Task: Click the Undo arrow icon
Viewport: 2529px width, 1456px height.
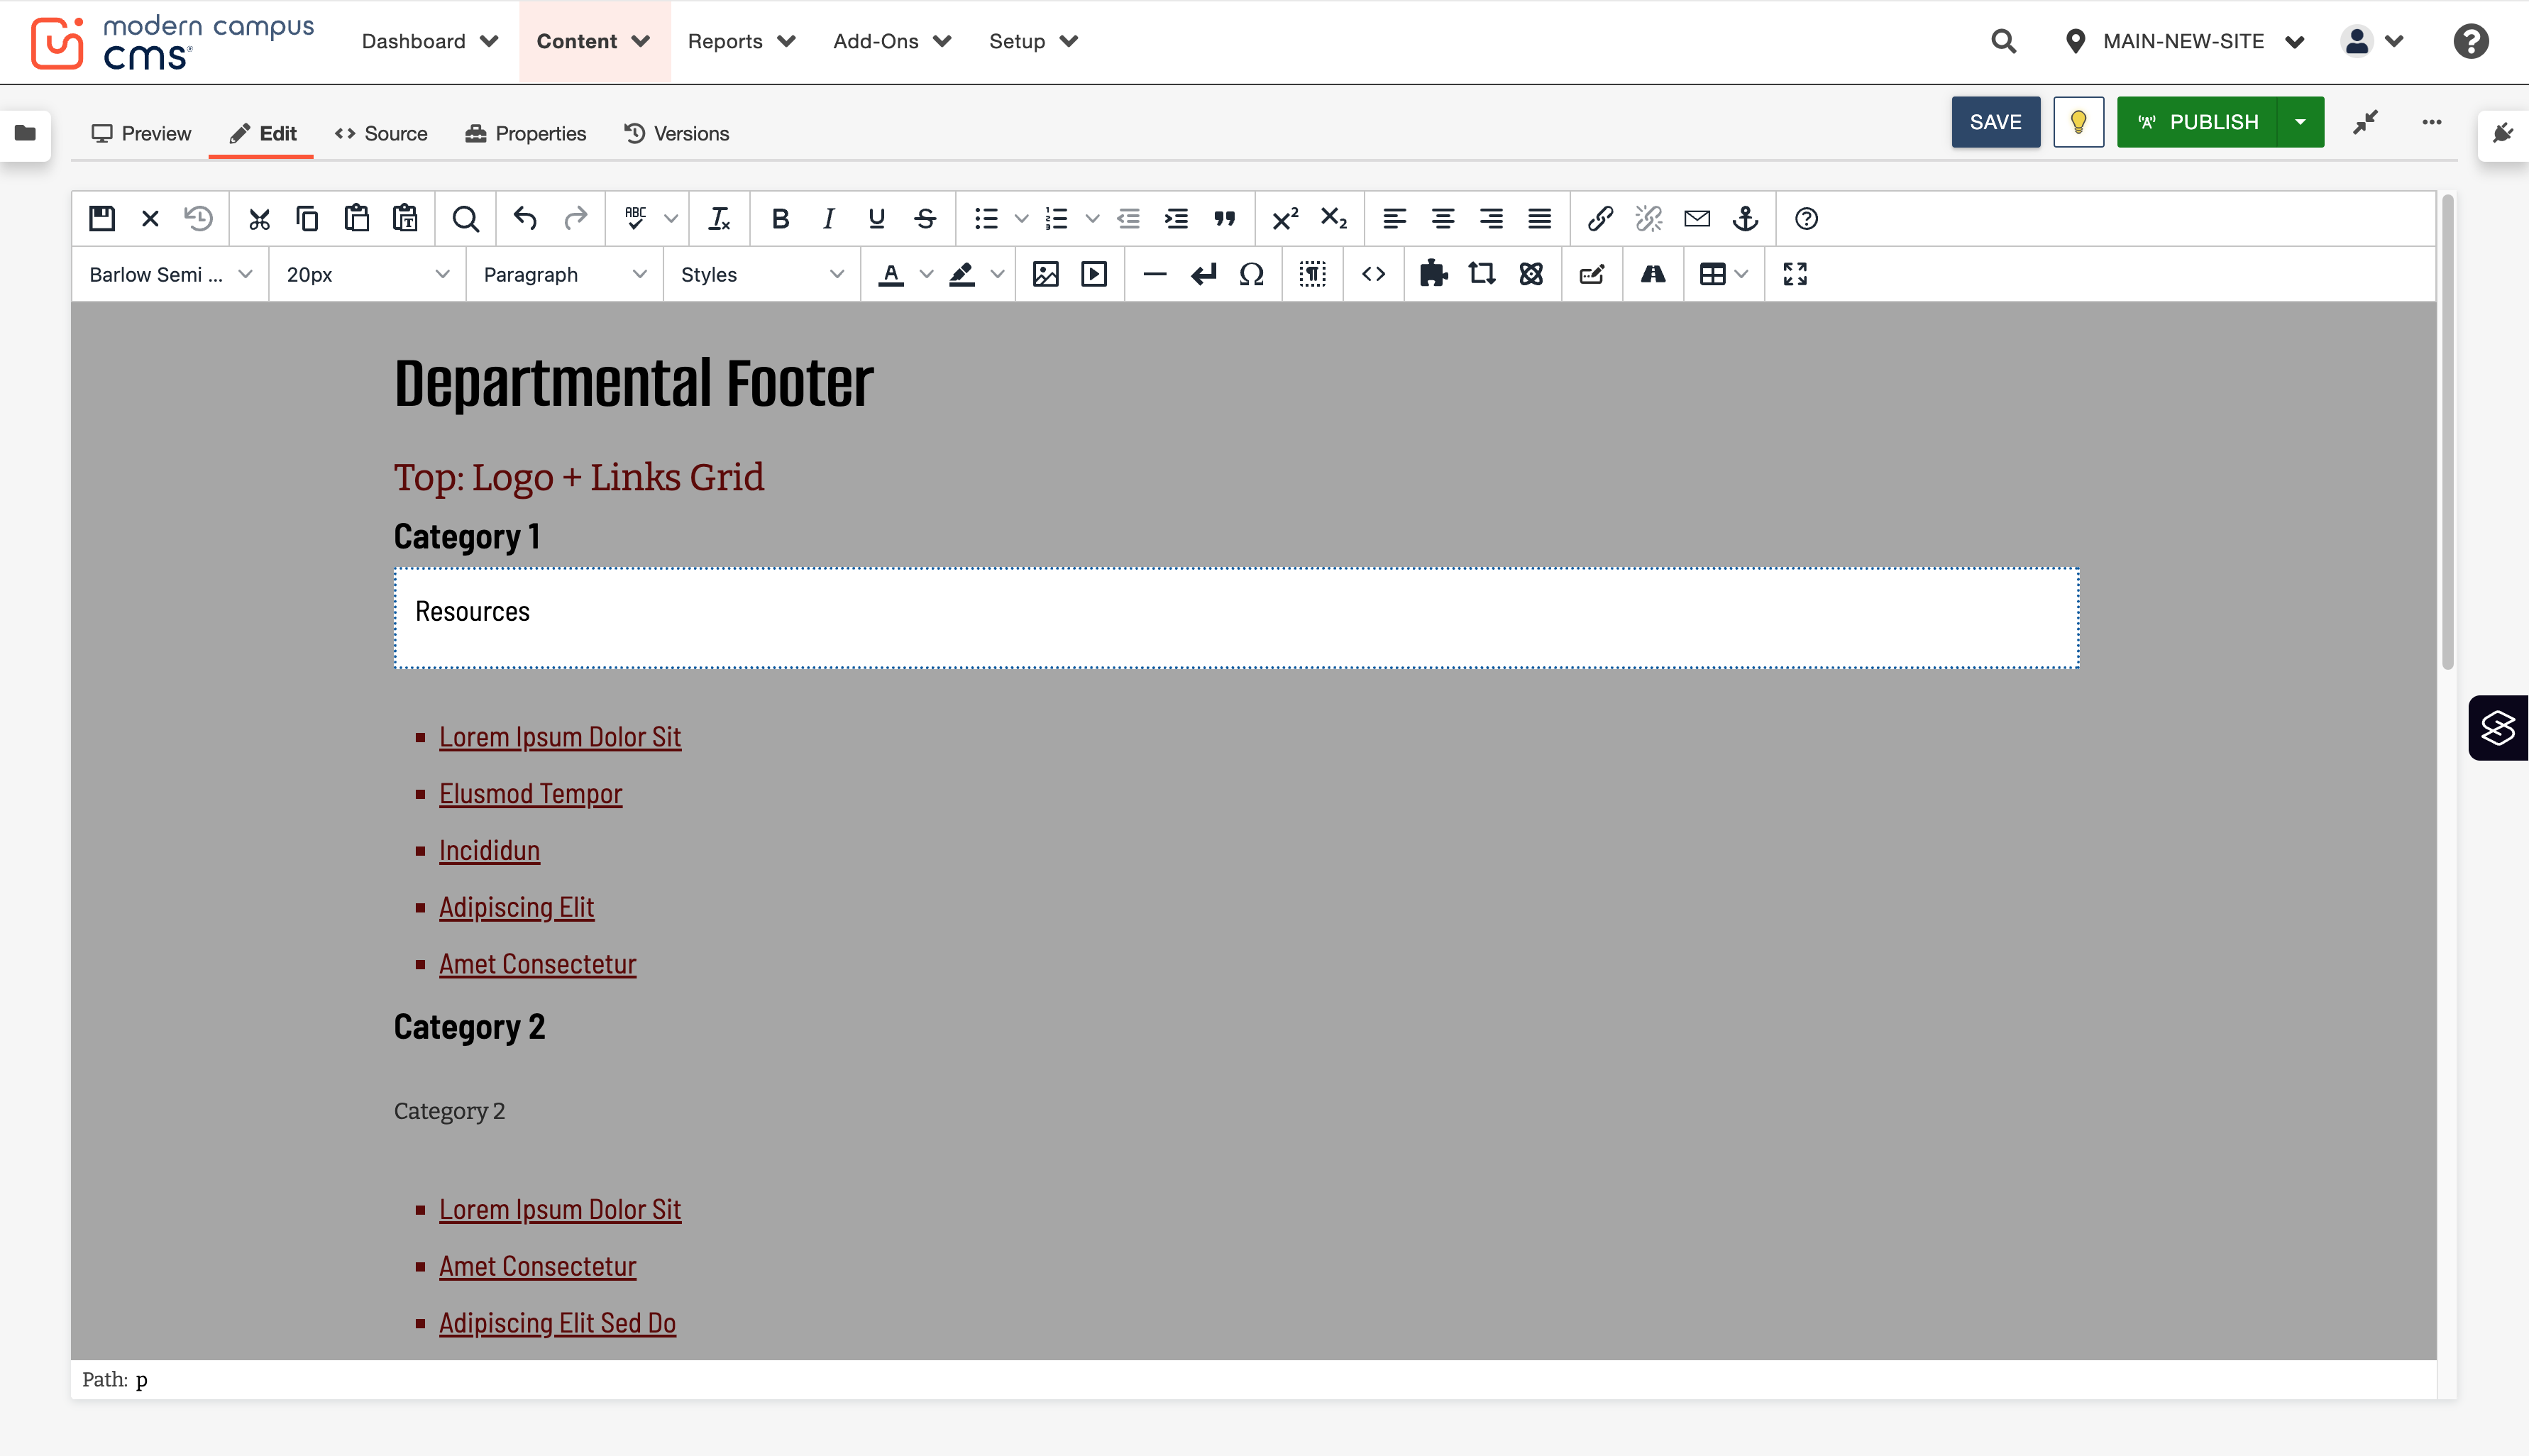Action: tap(526, 219)
